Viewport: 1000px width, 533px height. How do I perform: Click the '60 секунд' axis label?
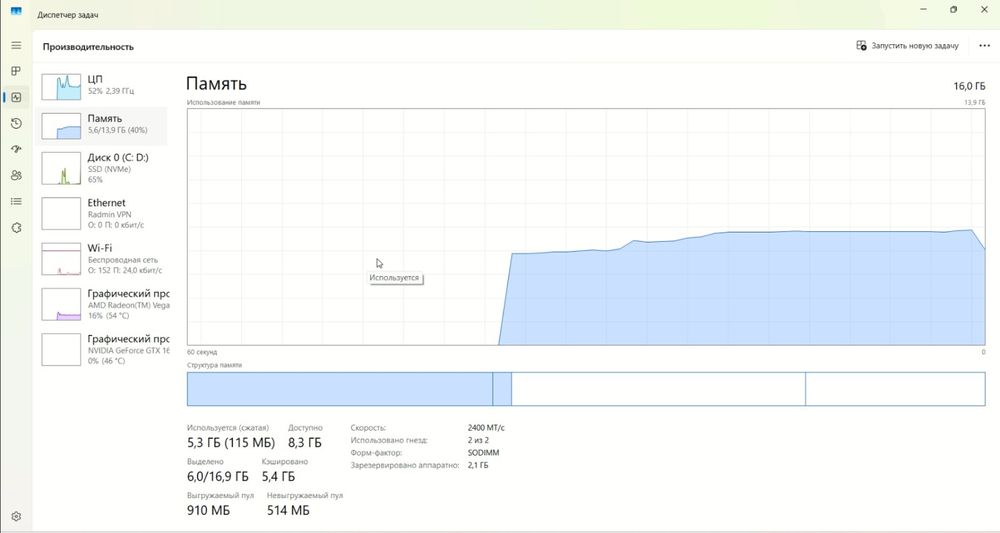(202, 352)
